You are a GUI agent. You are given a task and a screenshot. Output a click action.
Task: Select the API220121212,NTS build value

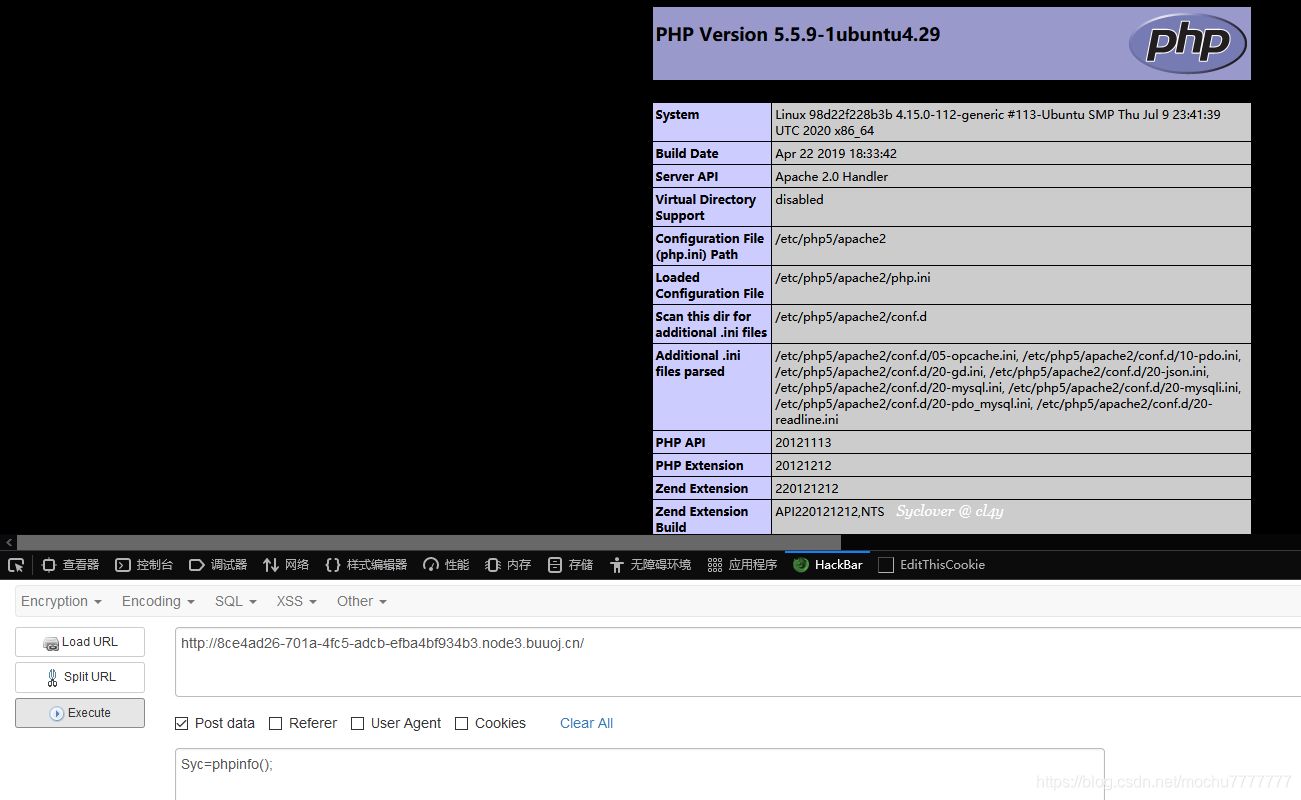coord(829,511)
